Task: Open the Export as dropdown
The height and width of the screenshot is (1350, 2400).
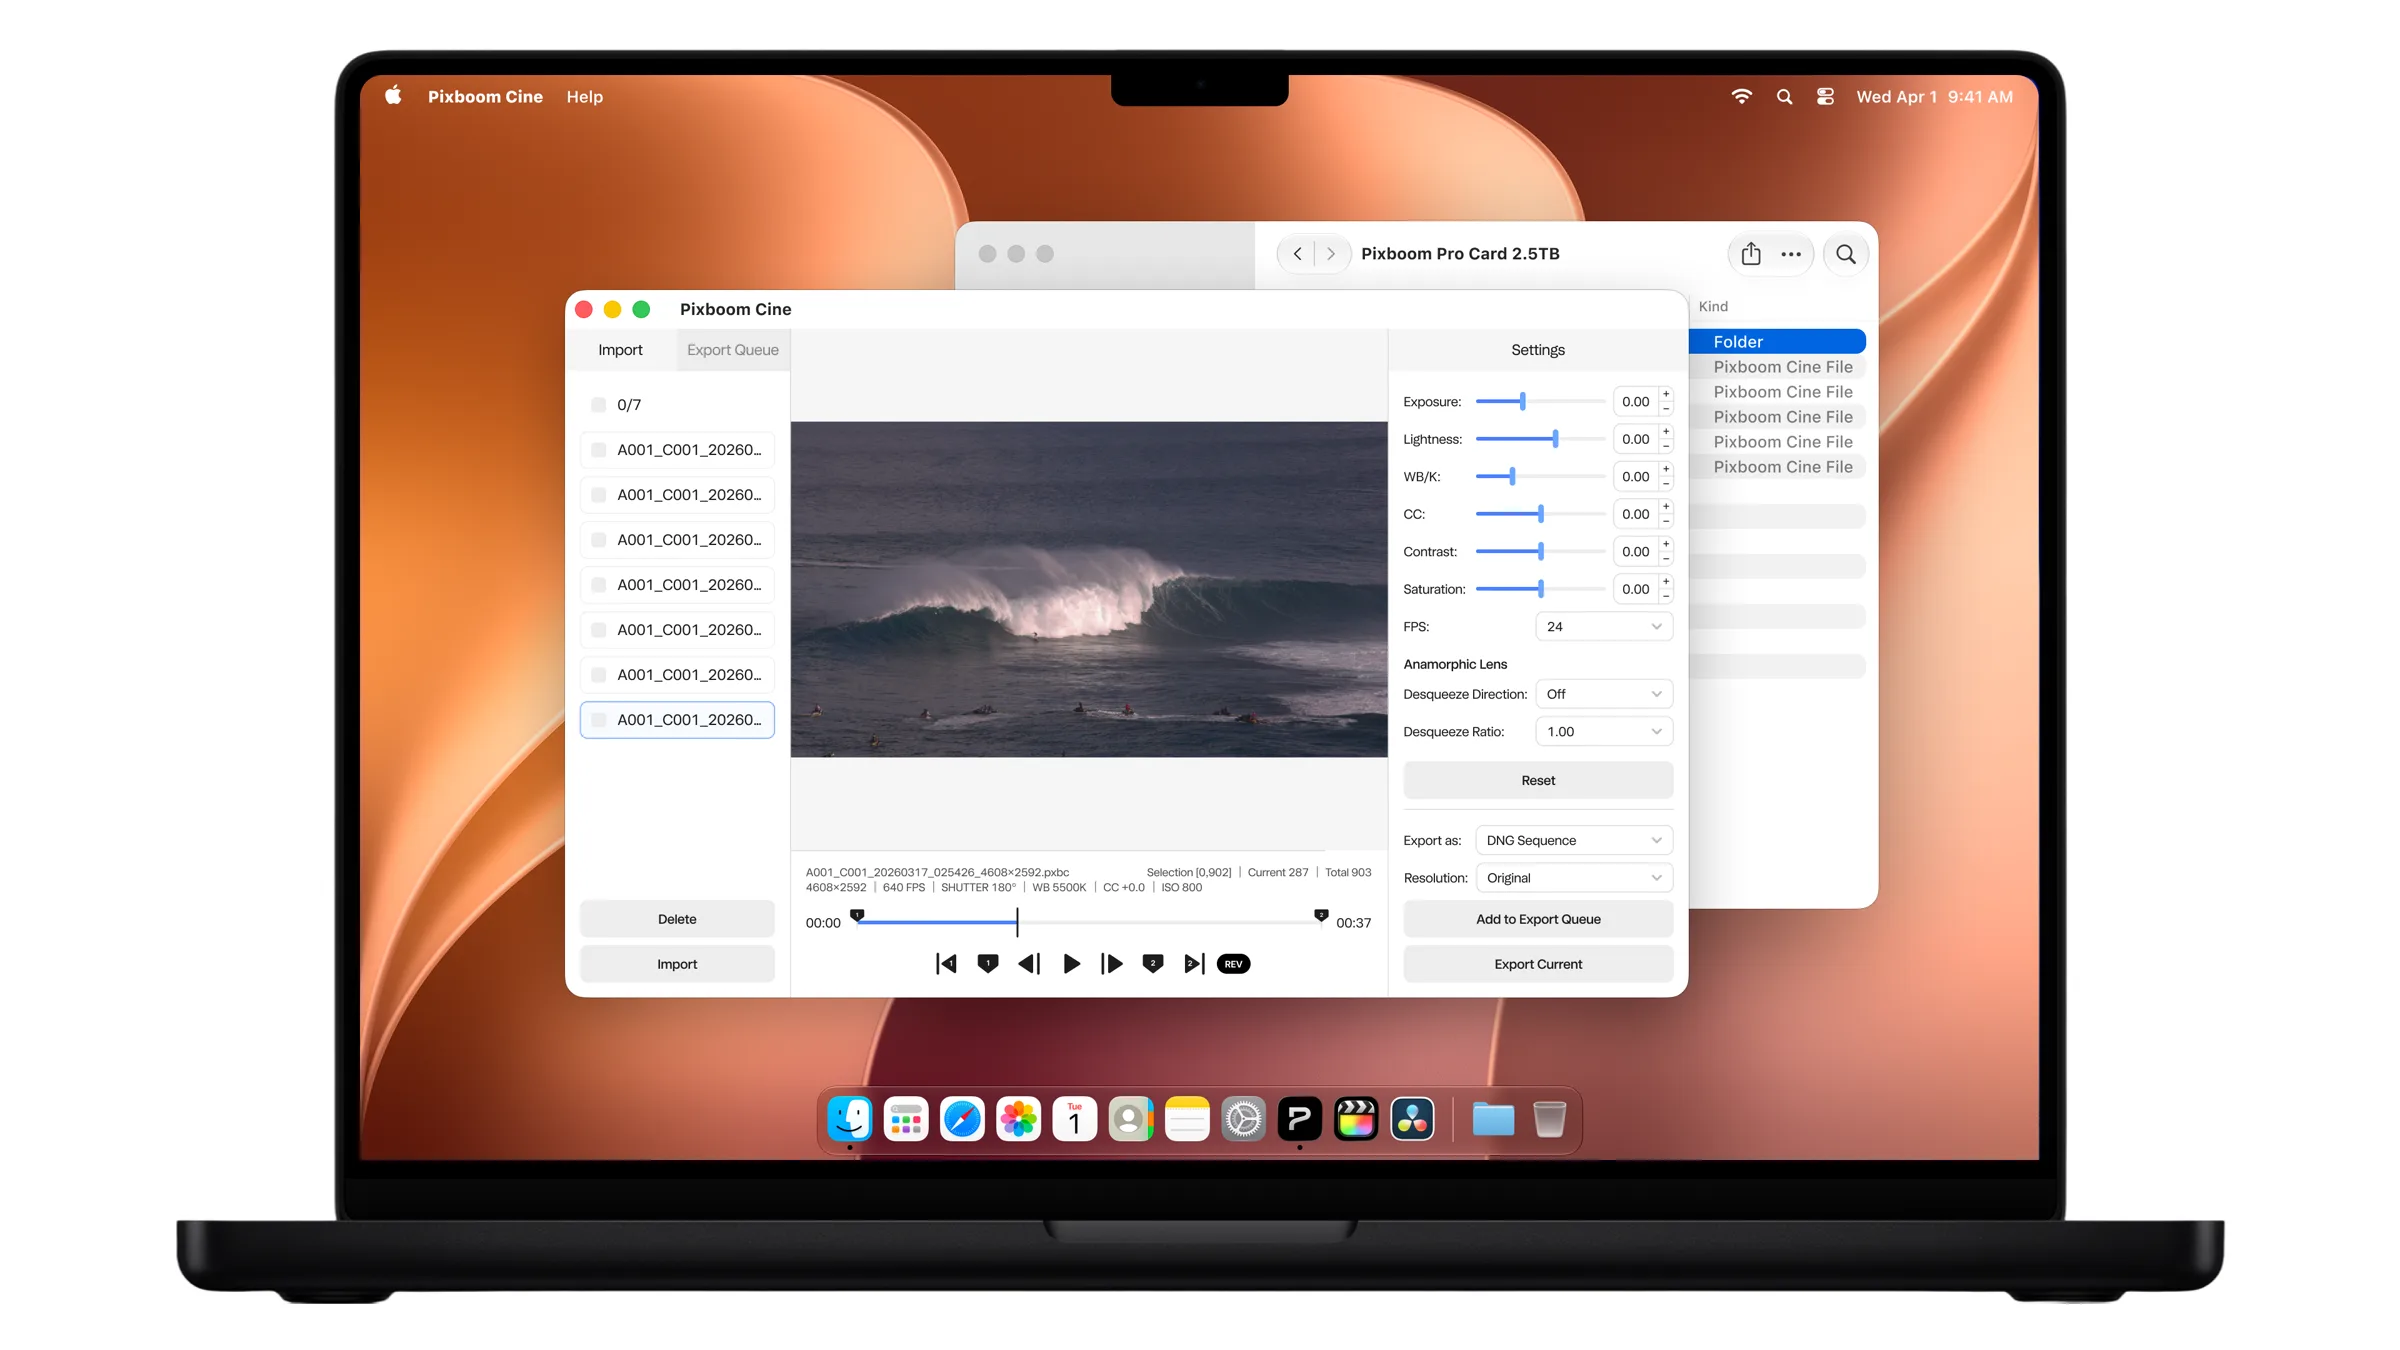Action: pos(1574,841)
